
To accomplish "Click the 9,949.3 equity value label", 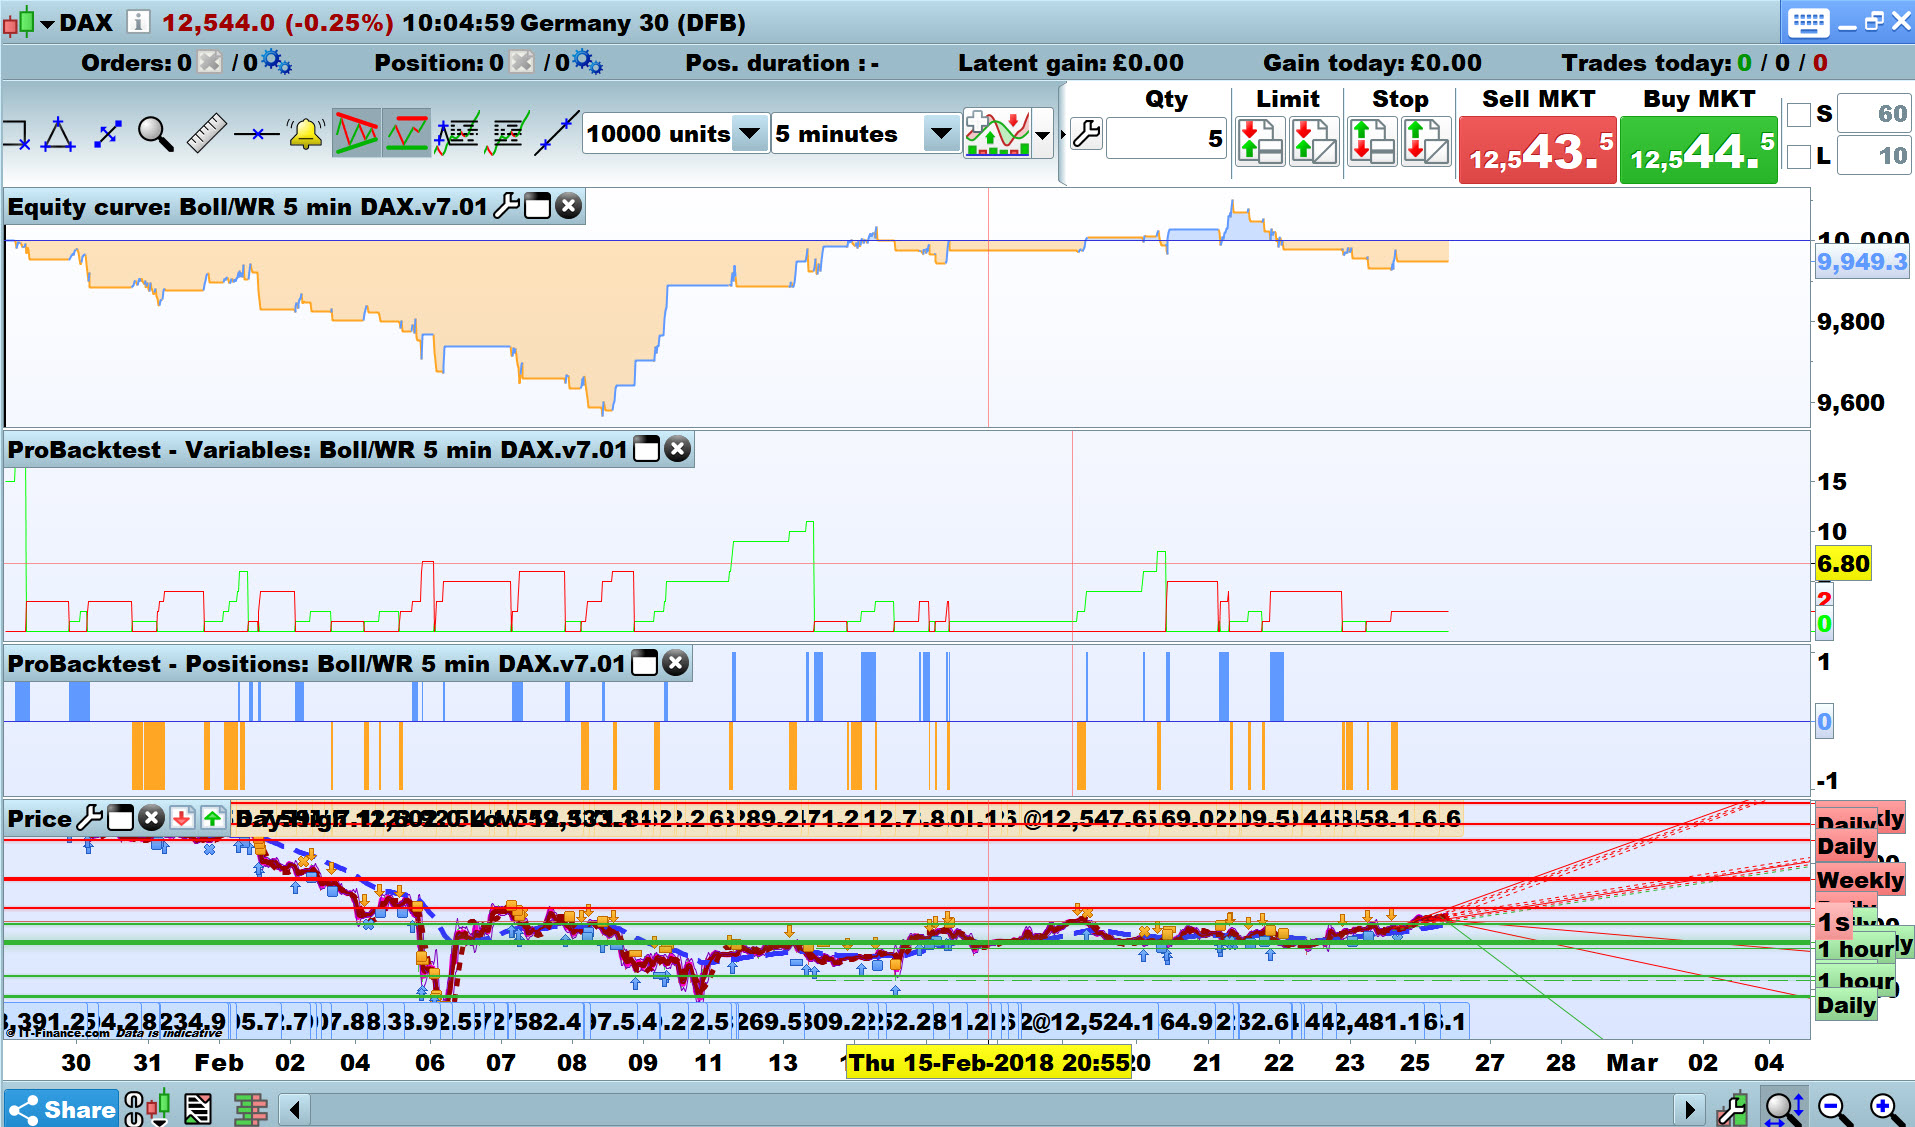I will 1862,262.
